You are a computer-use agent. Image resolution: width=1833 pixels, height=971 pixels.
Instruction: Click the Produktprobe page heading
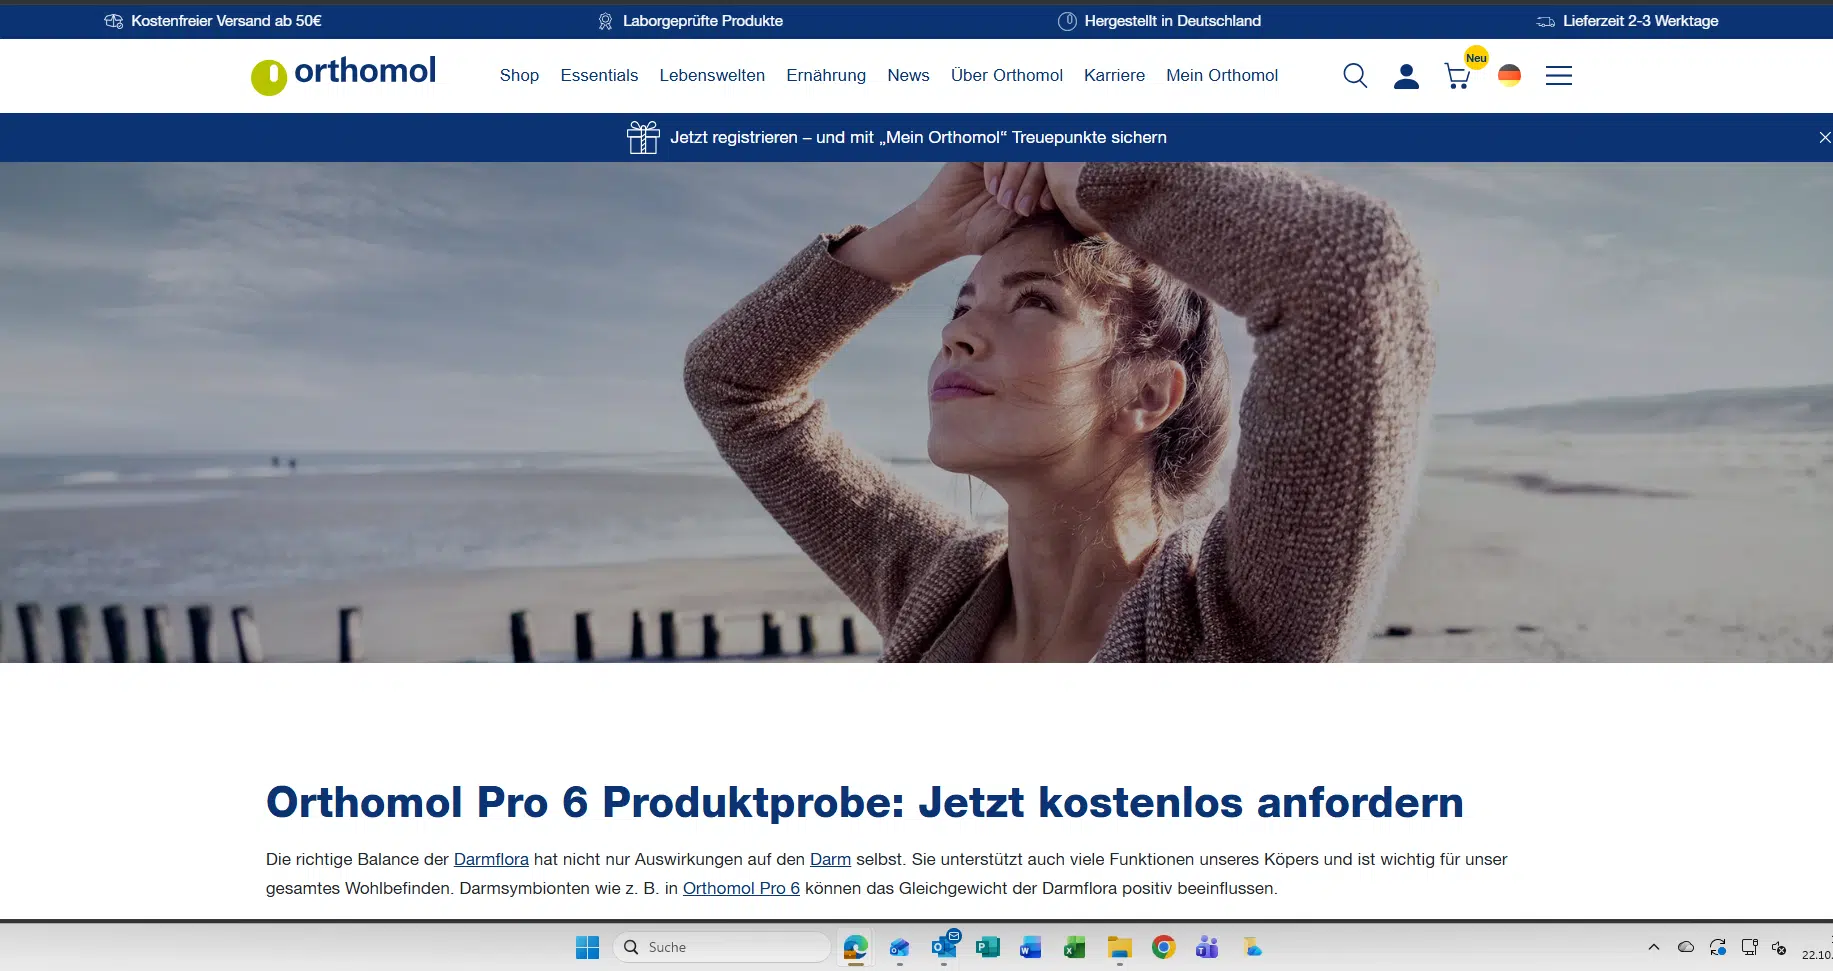point(865,802)
